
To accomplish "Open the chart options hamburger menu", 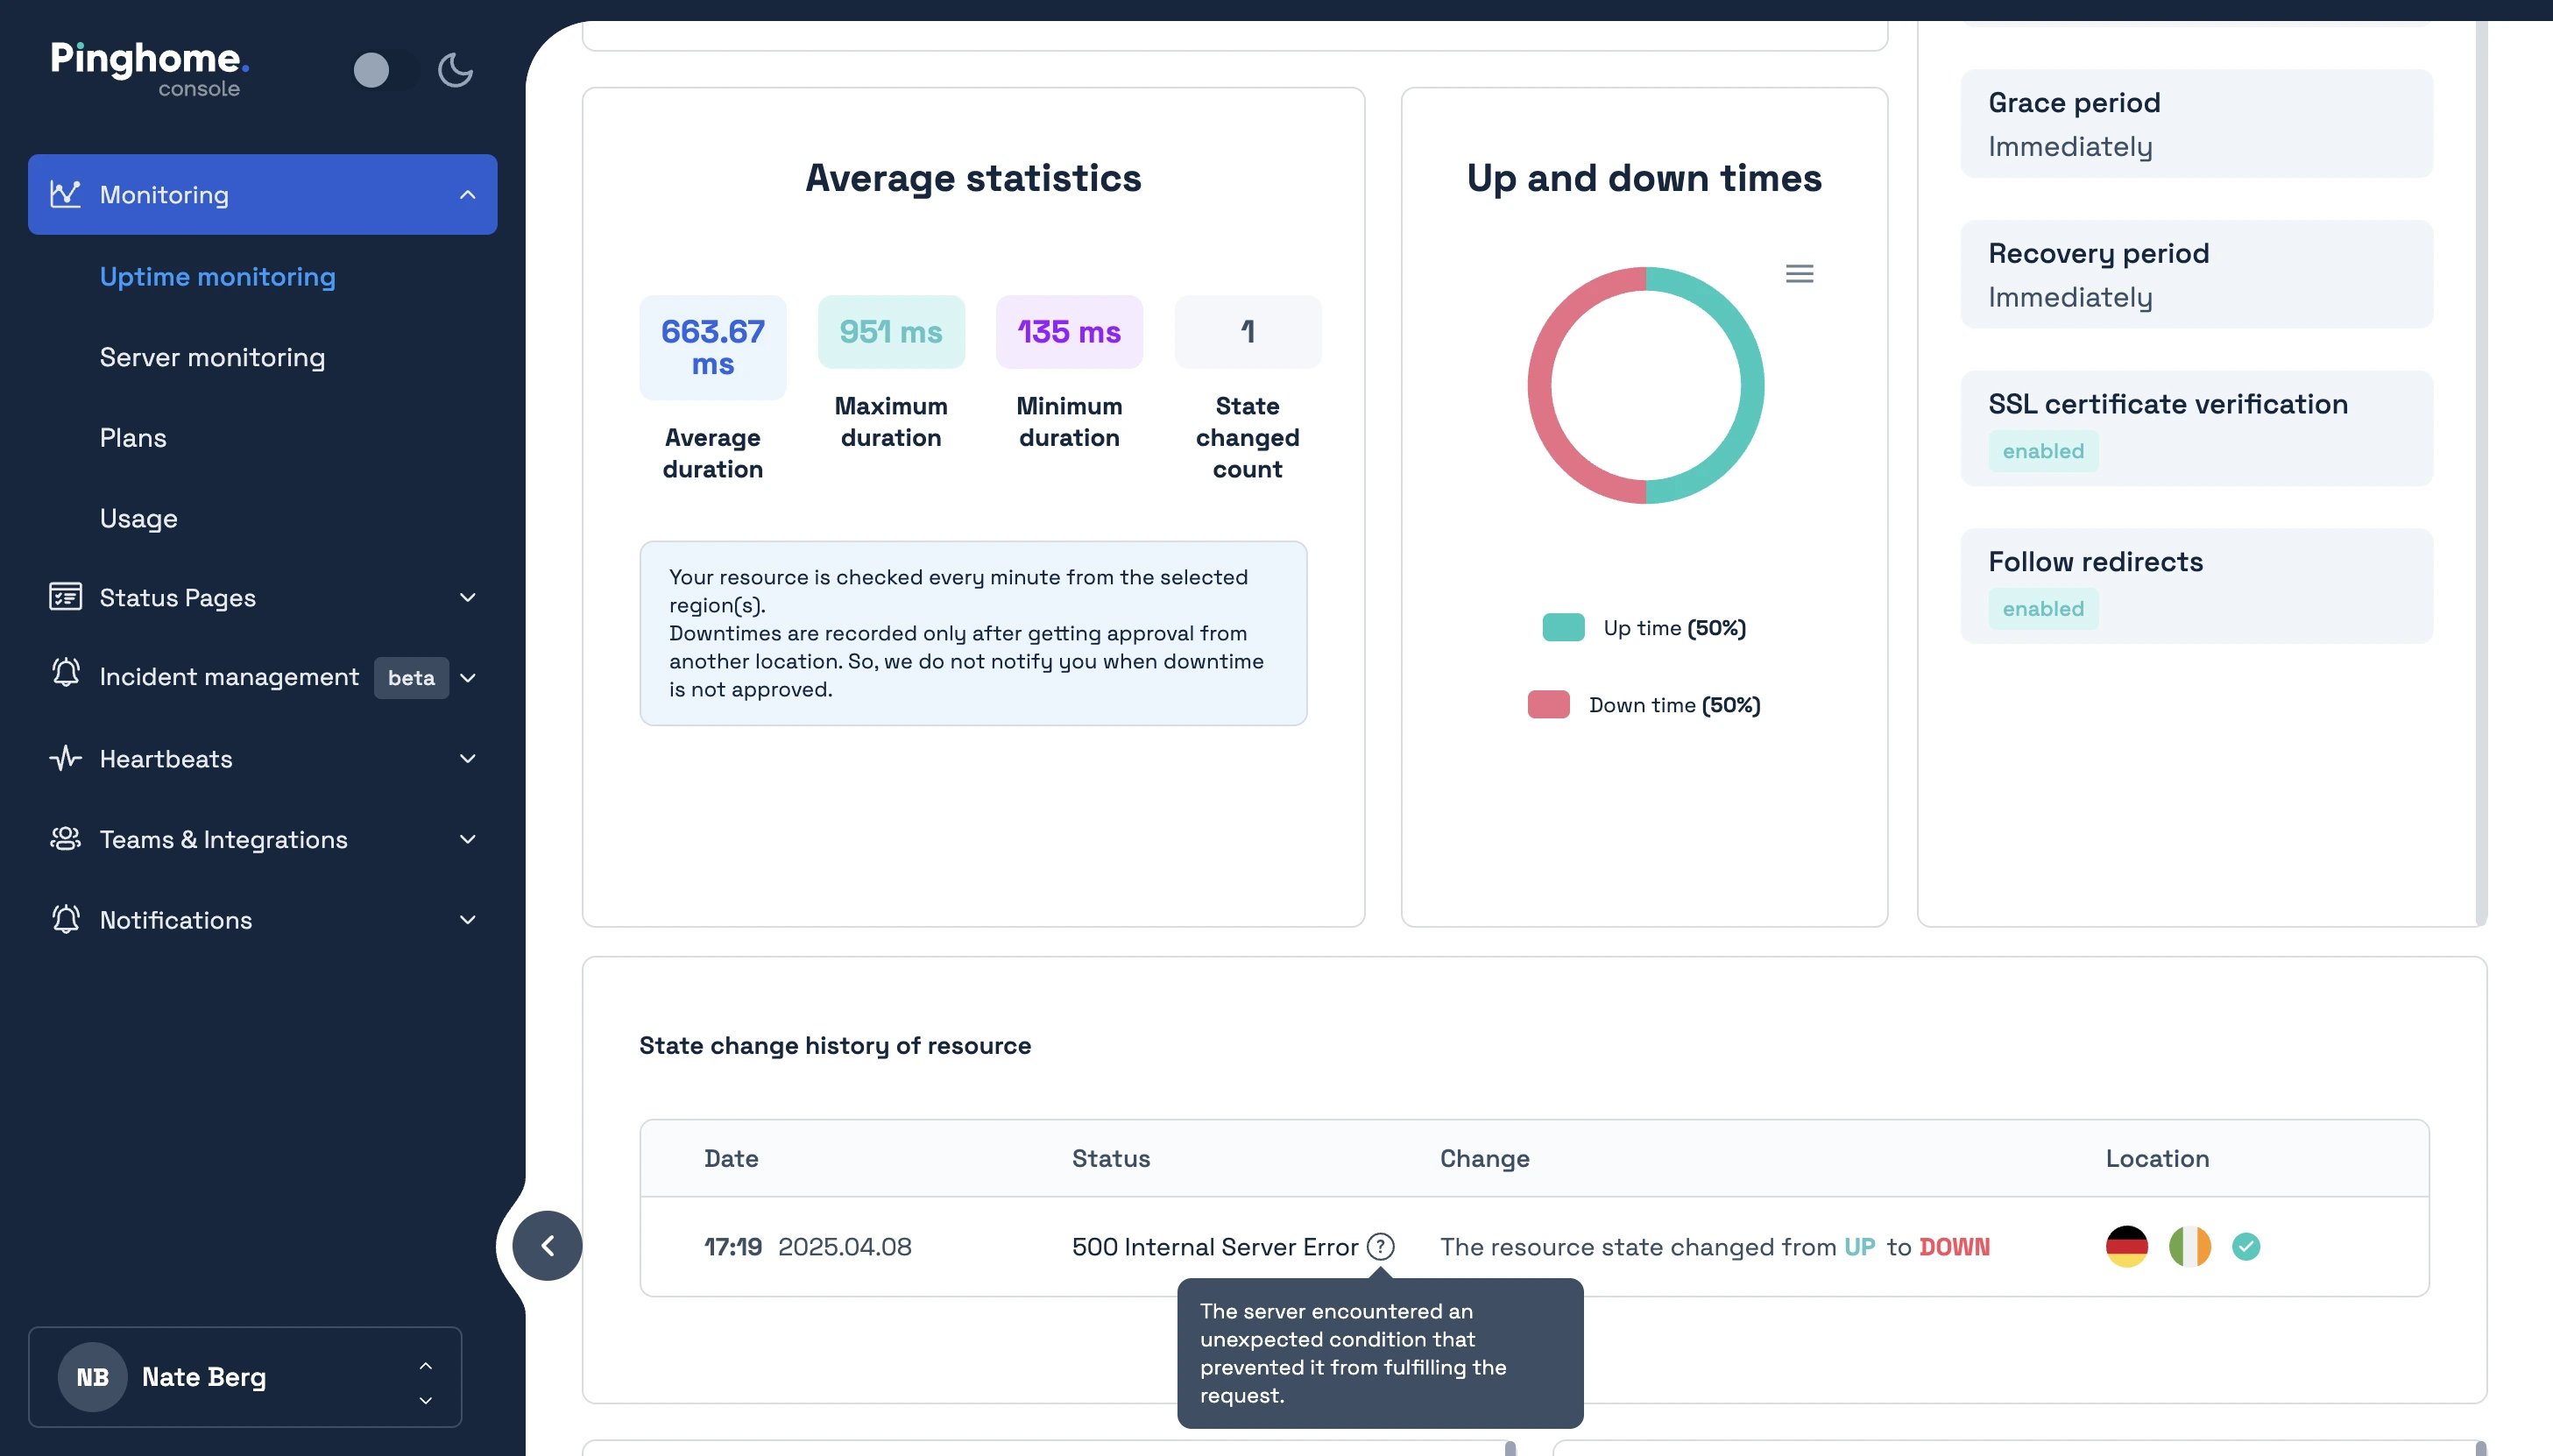I will pos(1799,272).
